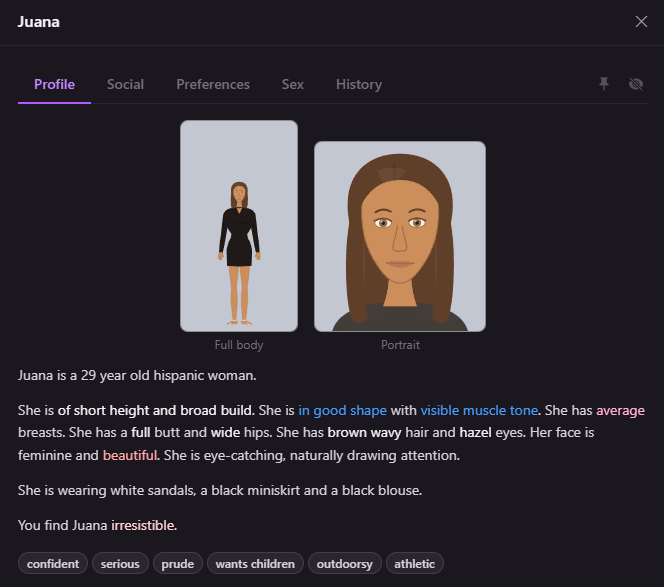This screenshot has height=587, width=664.
Task: Toggle the crossed-eye visibility icon
Action: click(x=636, y=84)
